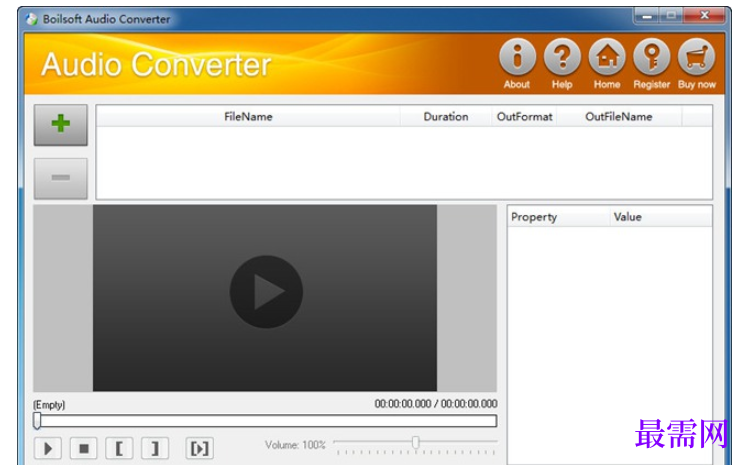Screen dimensions: 747x465
Task: Click the 00:00:00.000 time counter
Action: pos(436,404)
